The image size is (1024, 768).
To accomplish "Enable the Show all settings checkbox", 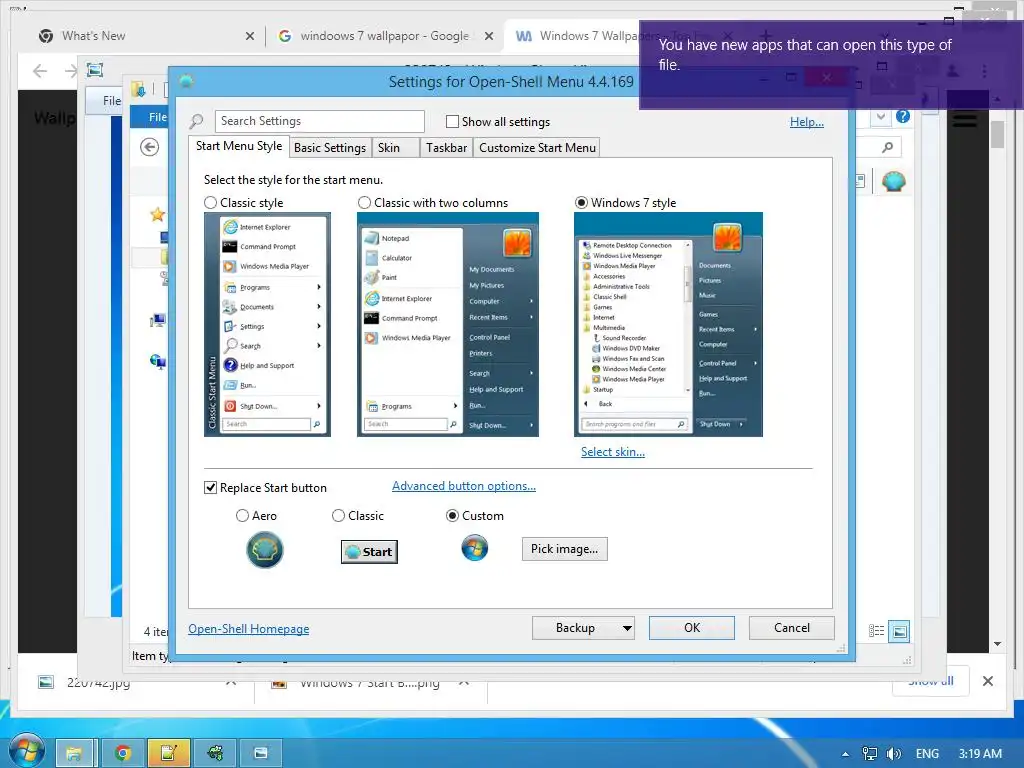I will 452,121.
